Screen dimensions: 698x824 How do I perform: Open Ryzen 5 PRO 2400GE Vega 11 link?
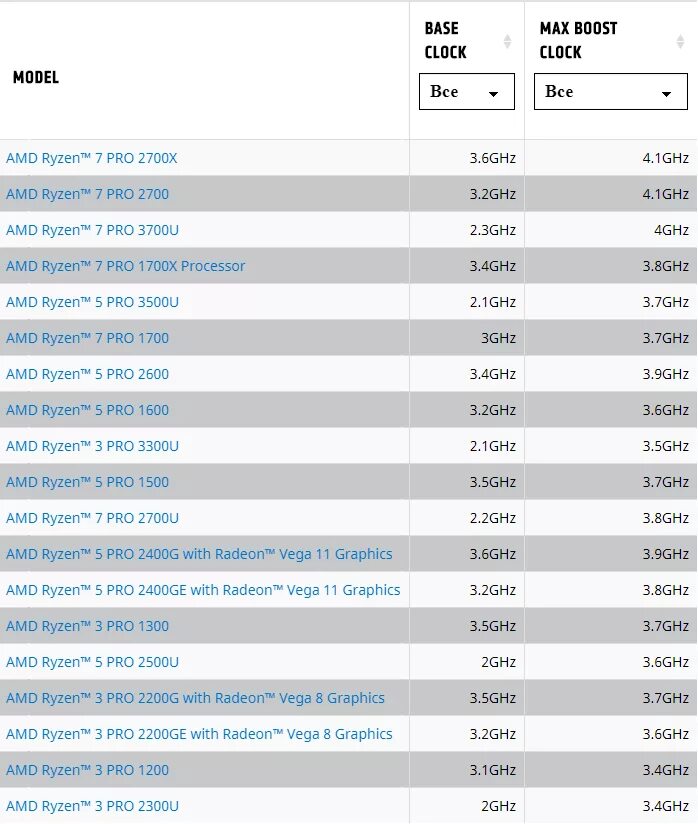pyautogui.click(x=203, y=590)
